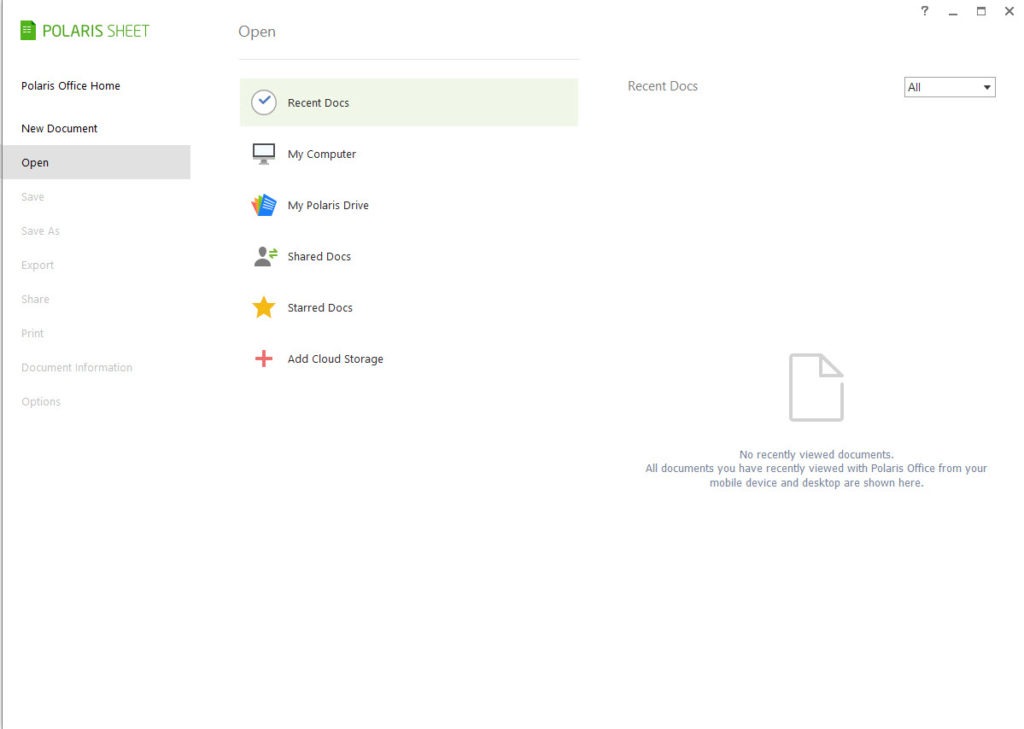Open Options in the left sidebar
Screen dimensions: 1024x729
41,402
